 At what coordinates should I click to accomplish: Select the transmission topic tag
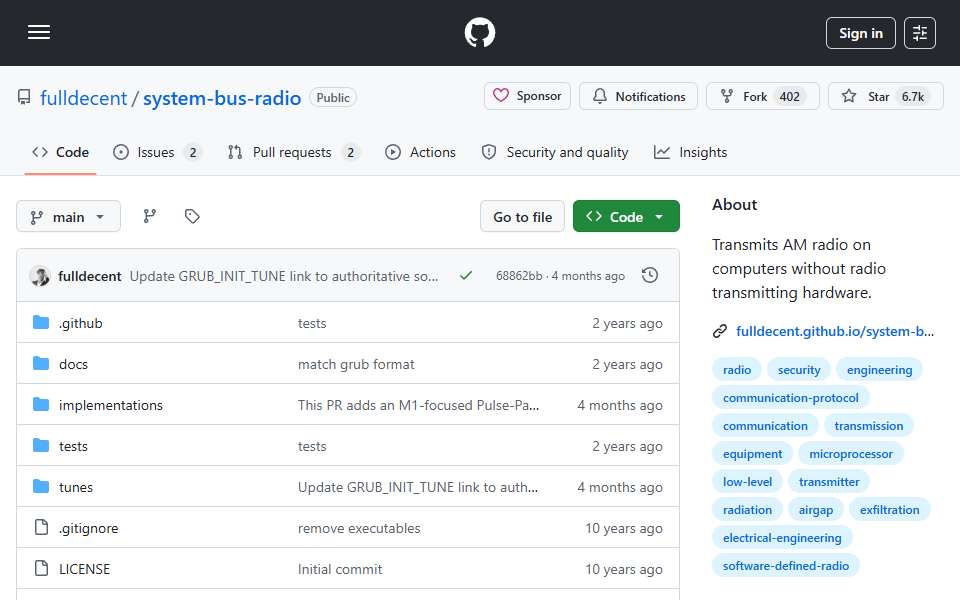868,426
